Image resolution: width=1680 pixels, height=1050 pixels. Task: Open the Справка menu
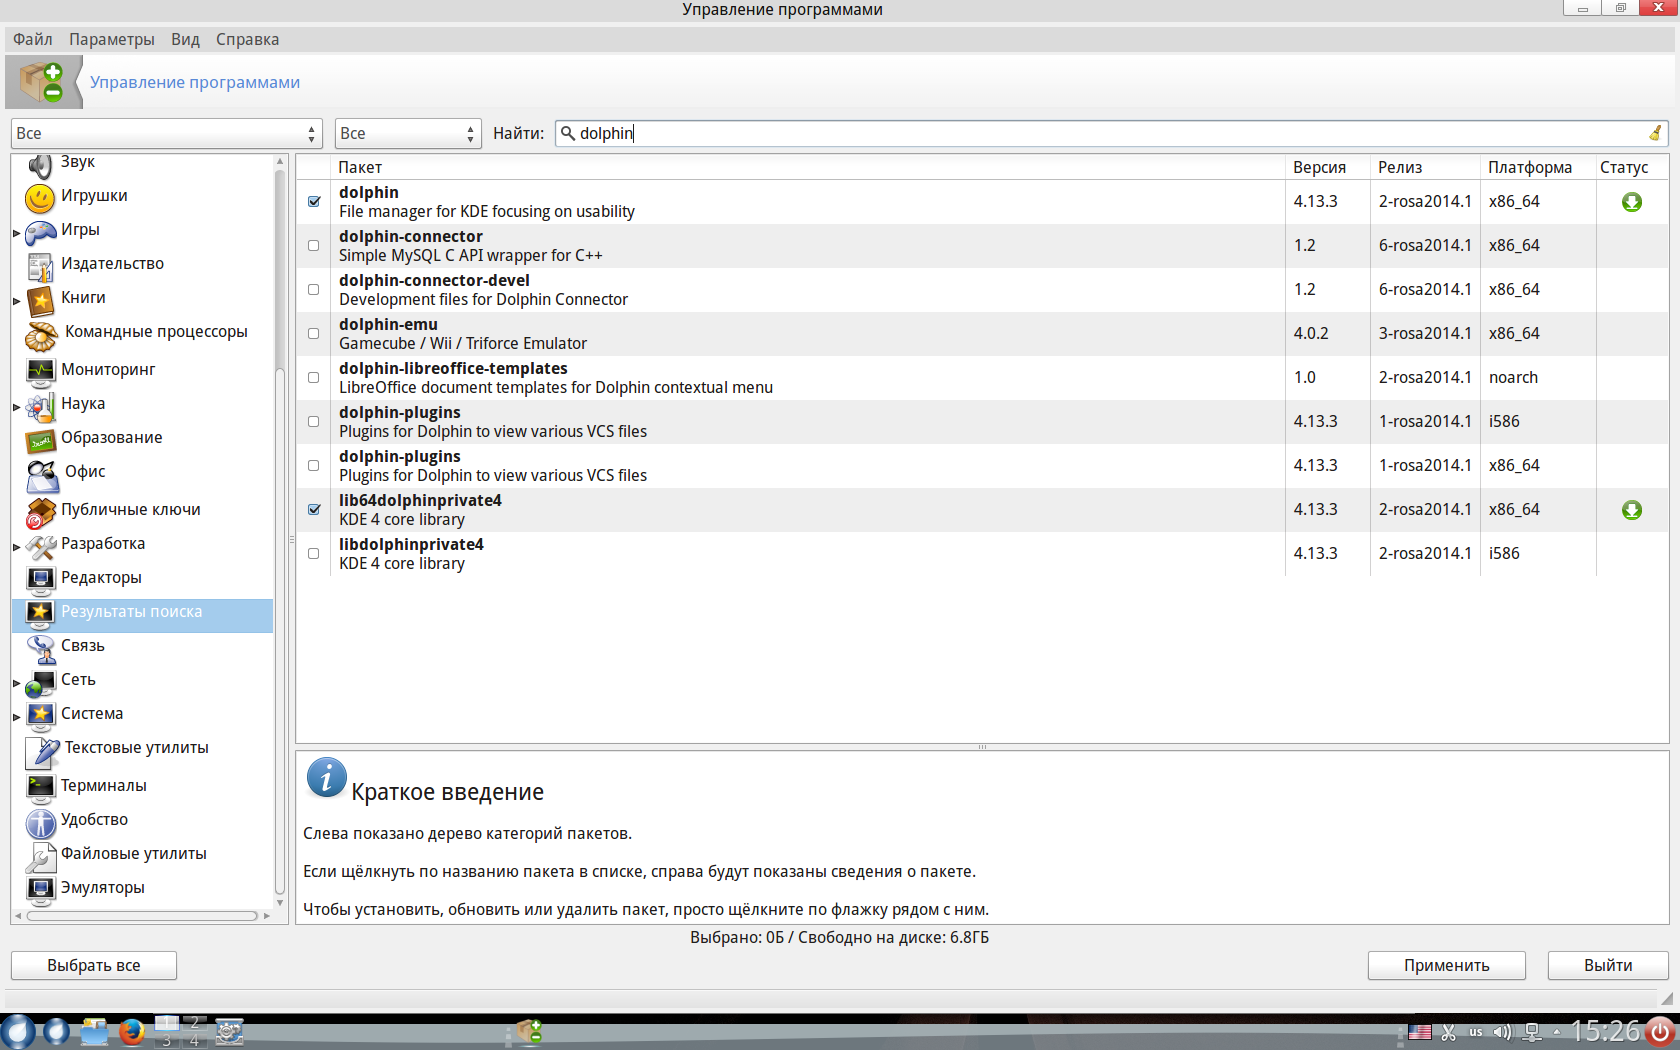tap(247, 39)
